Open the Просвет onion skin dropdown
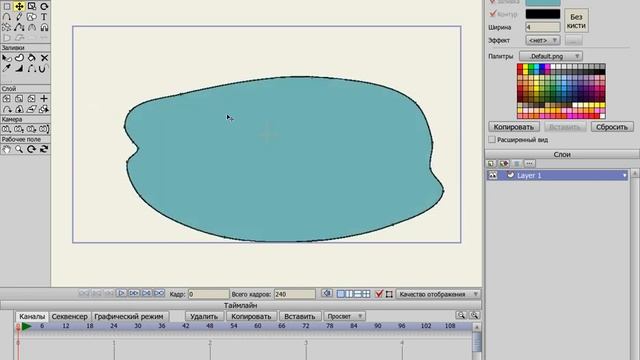 click(344, 316)
